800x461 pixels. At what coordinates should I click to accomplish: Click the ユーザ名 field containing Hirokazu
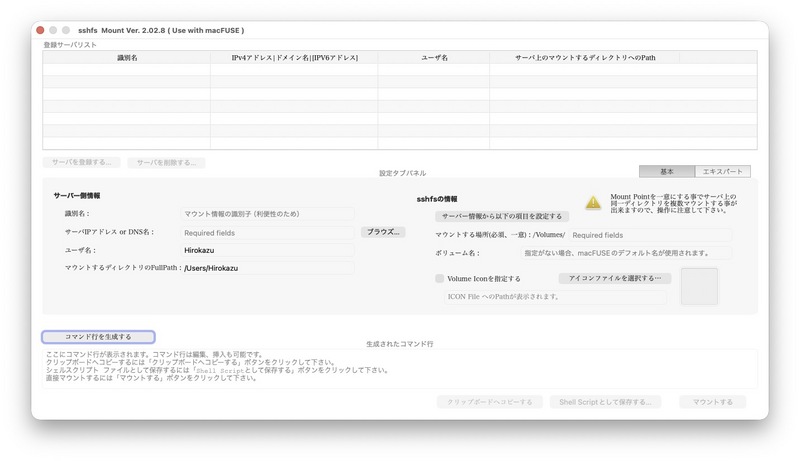(267, 250)
